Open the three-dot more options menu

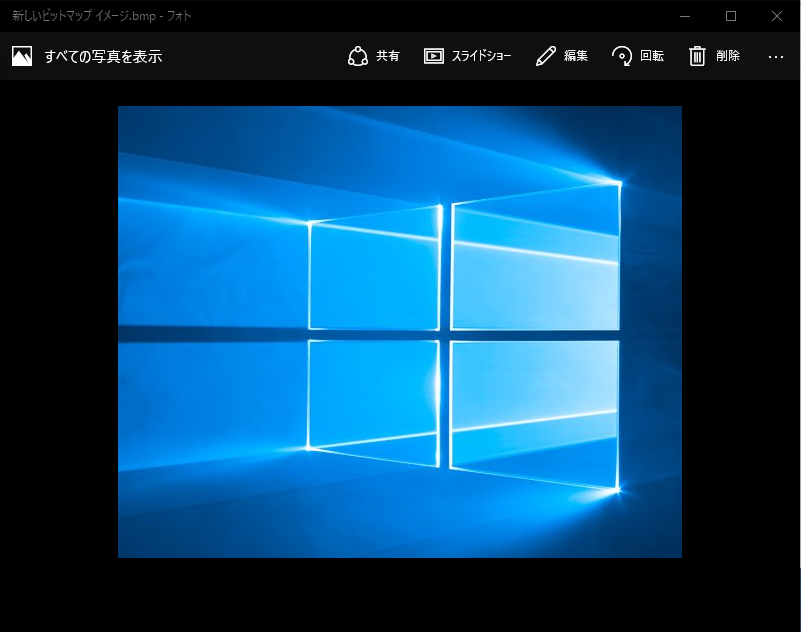776,57
